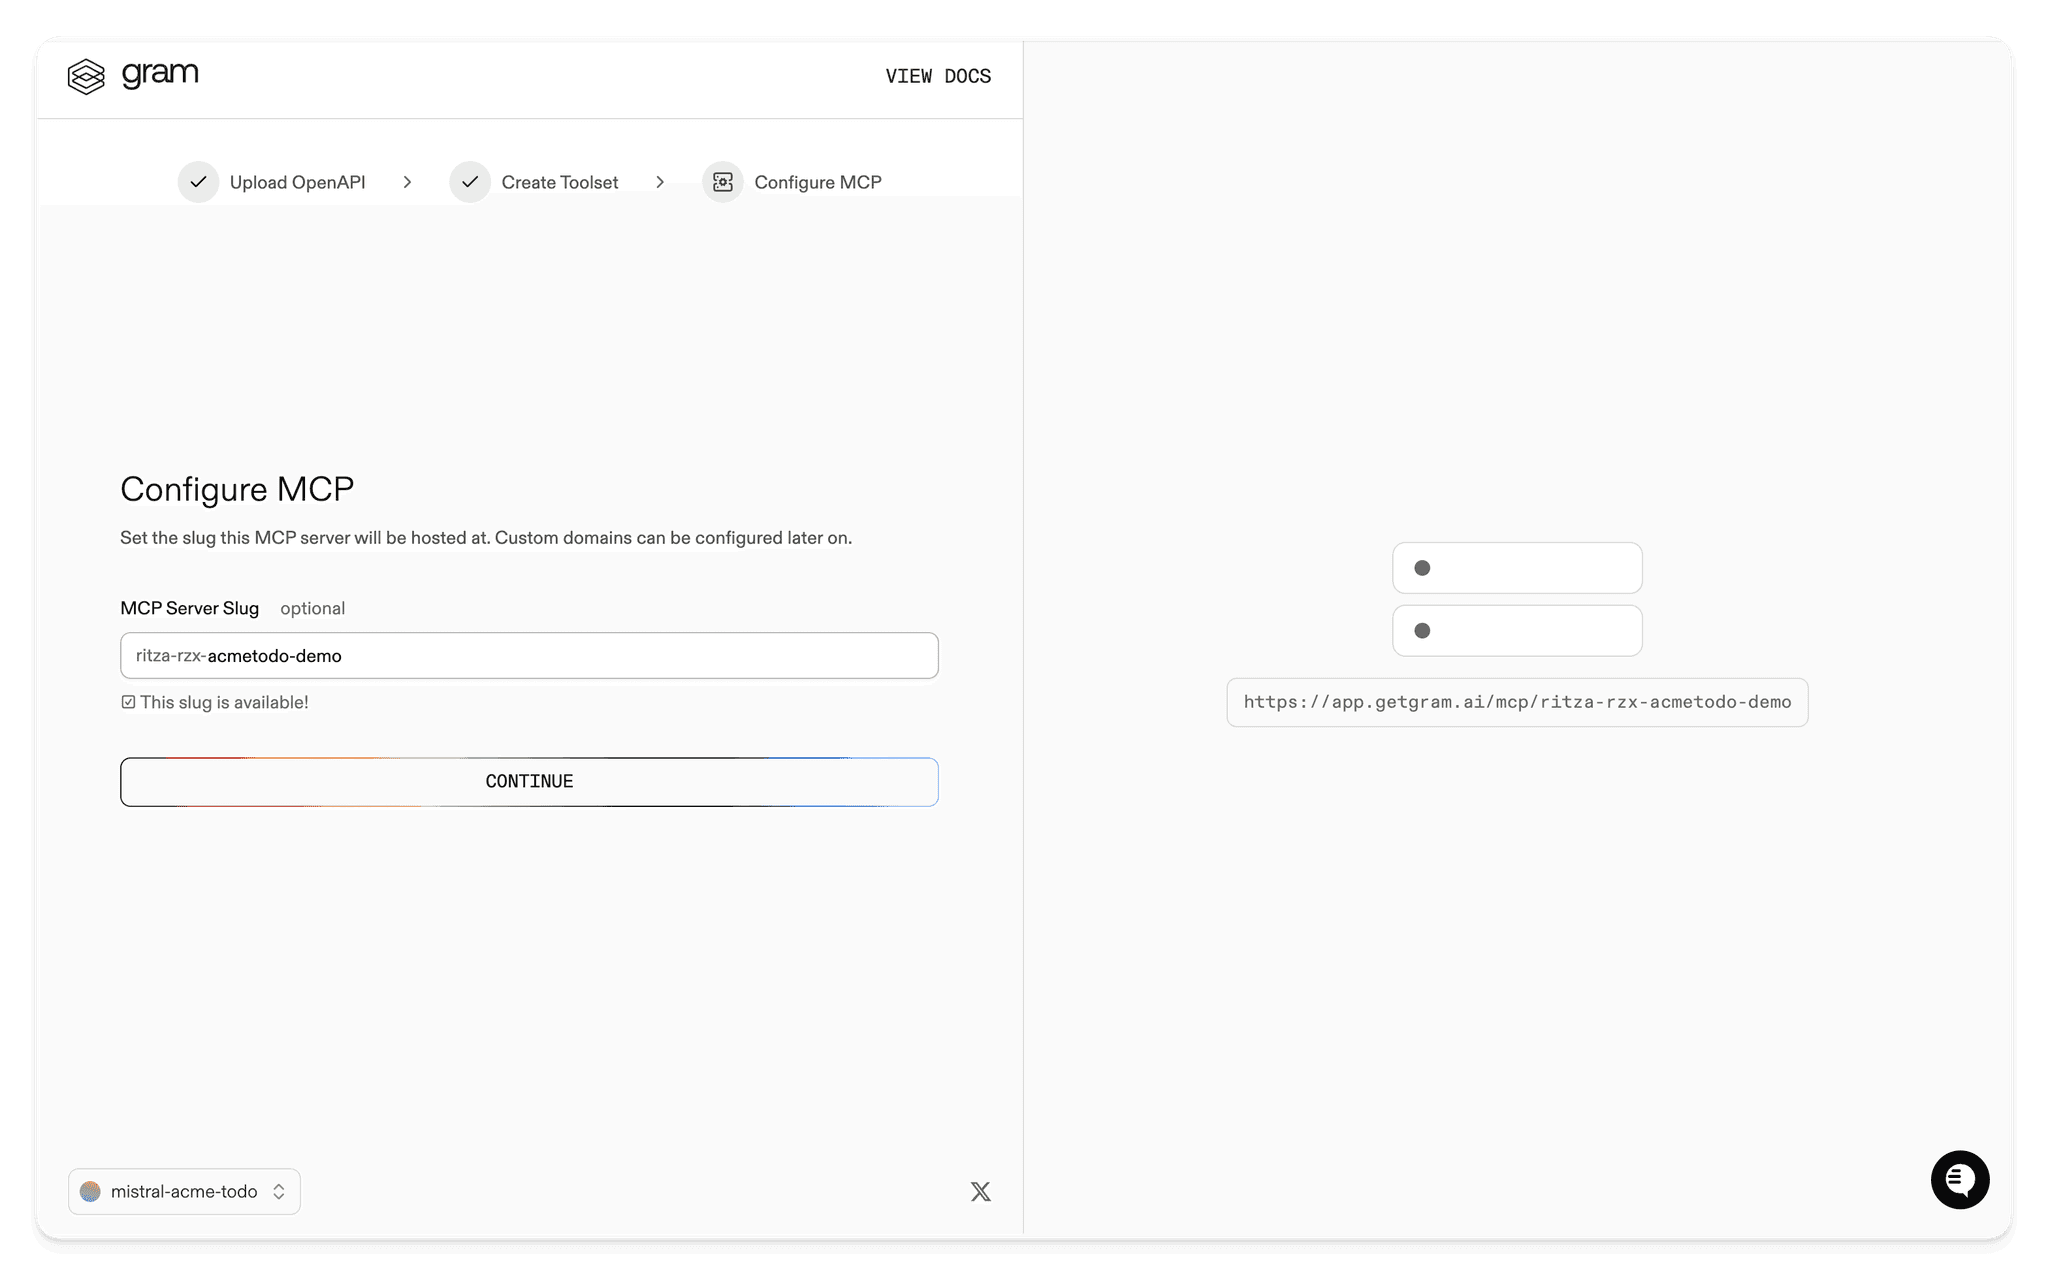Focus the MCP Server Slug input field
This screenshot has height=1275, width=2048.
pos(529,655)
